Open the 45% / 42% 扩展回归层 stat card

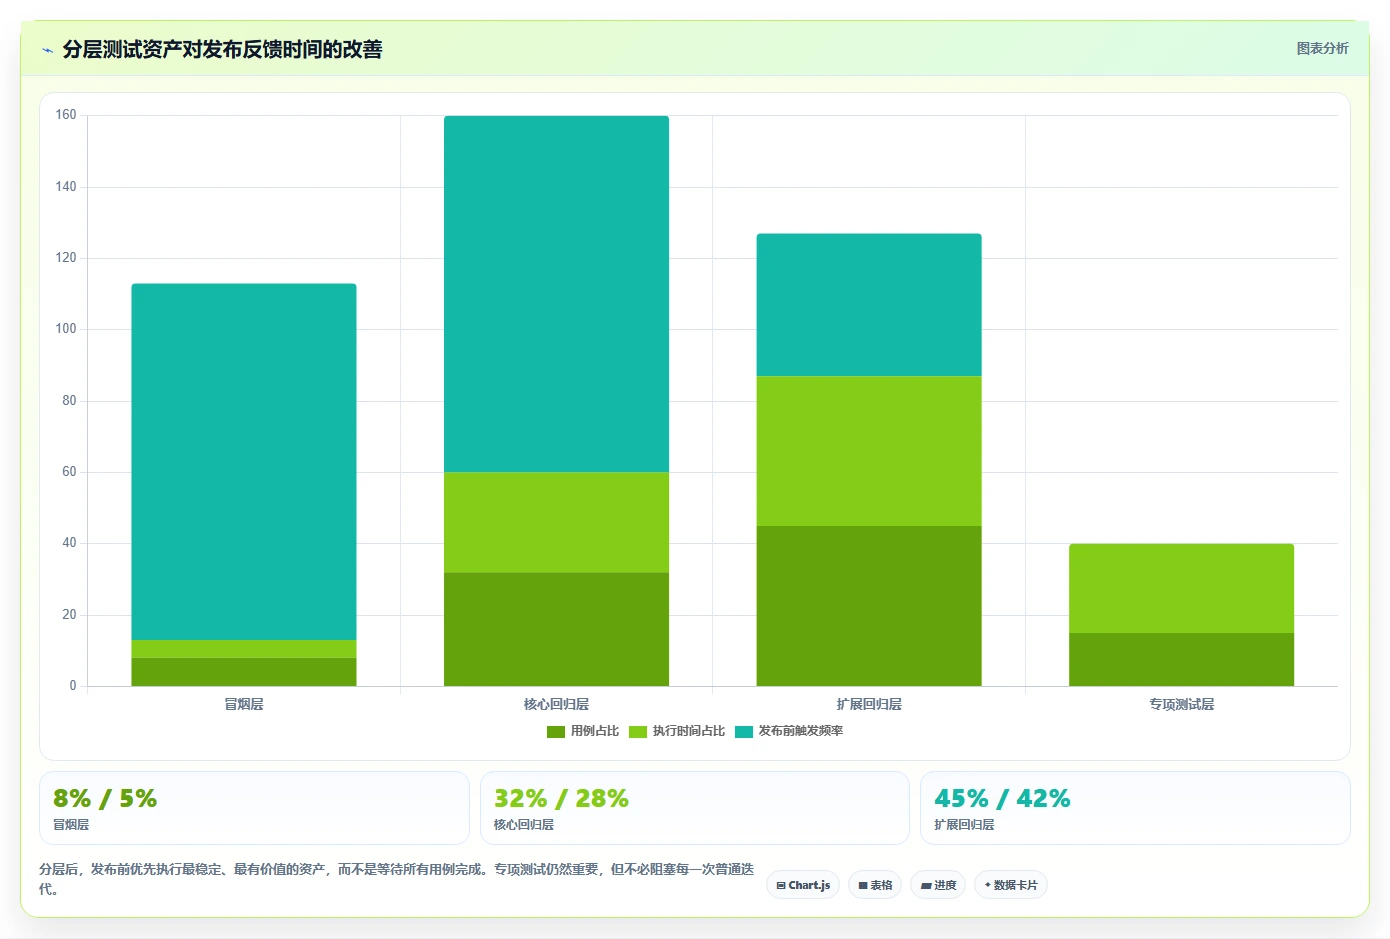pos(1135,808)
